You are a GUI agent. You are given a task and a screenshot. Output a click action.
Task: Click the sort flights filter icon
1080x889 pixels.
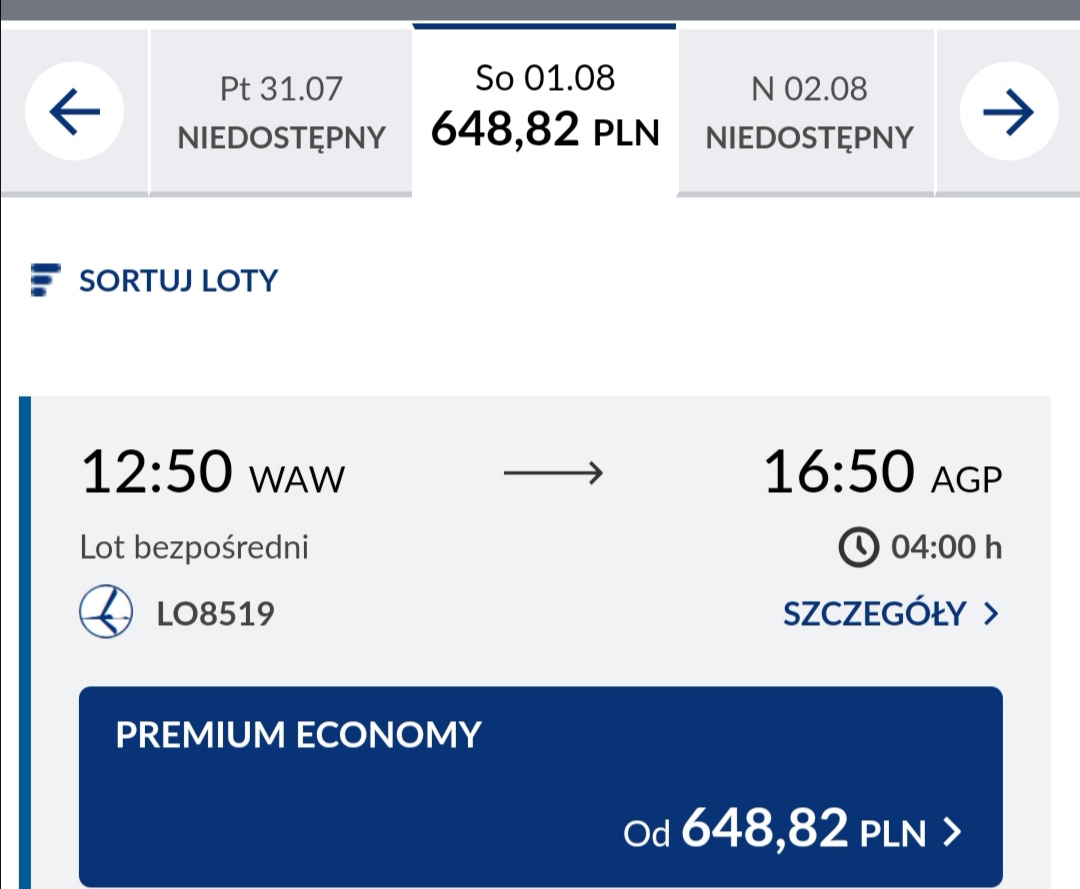click(45, 280)
